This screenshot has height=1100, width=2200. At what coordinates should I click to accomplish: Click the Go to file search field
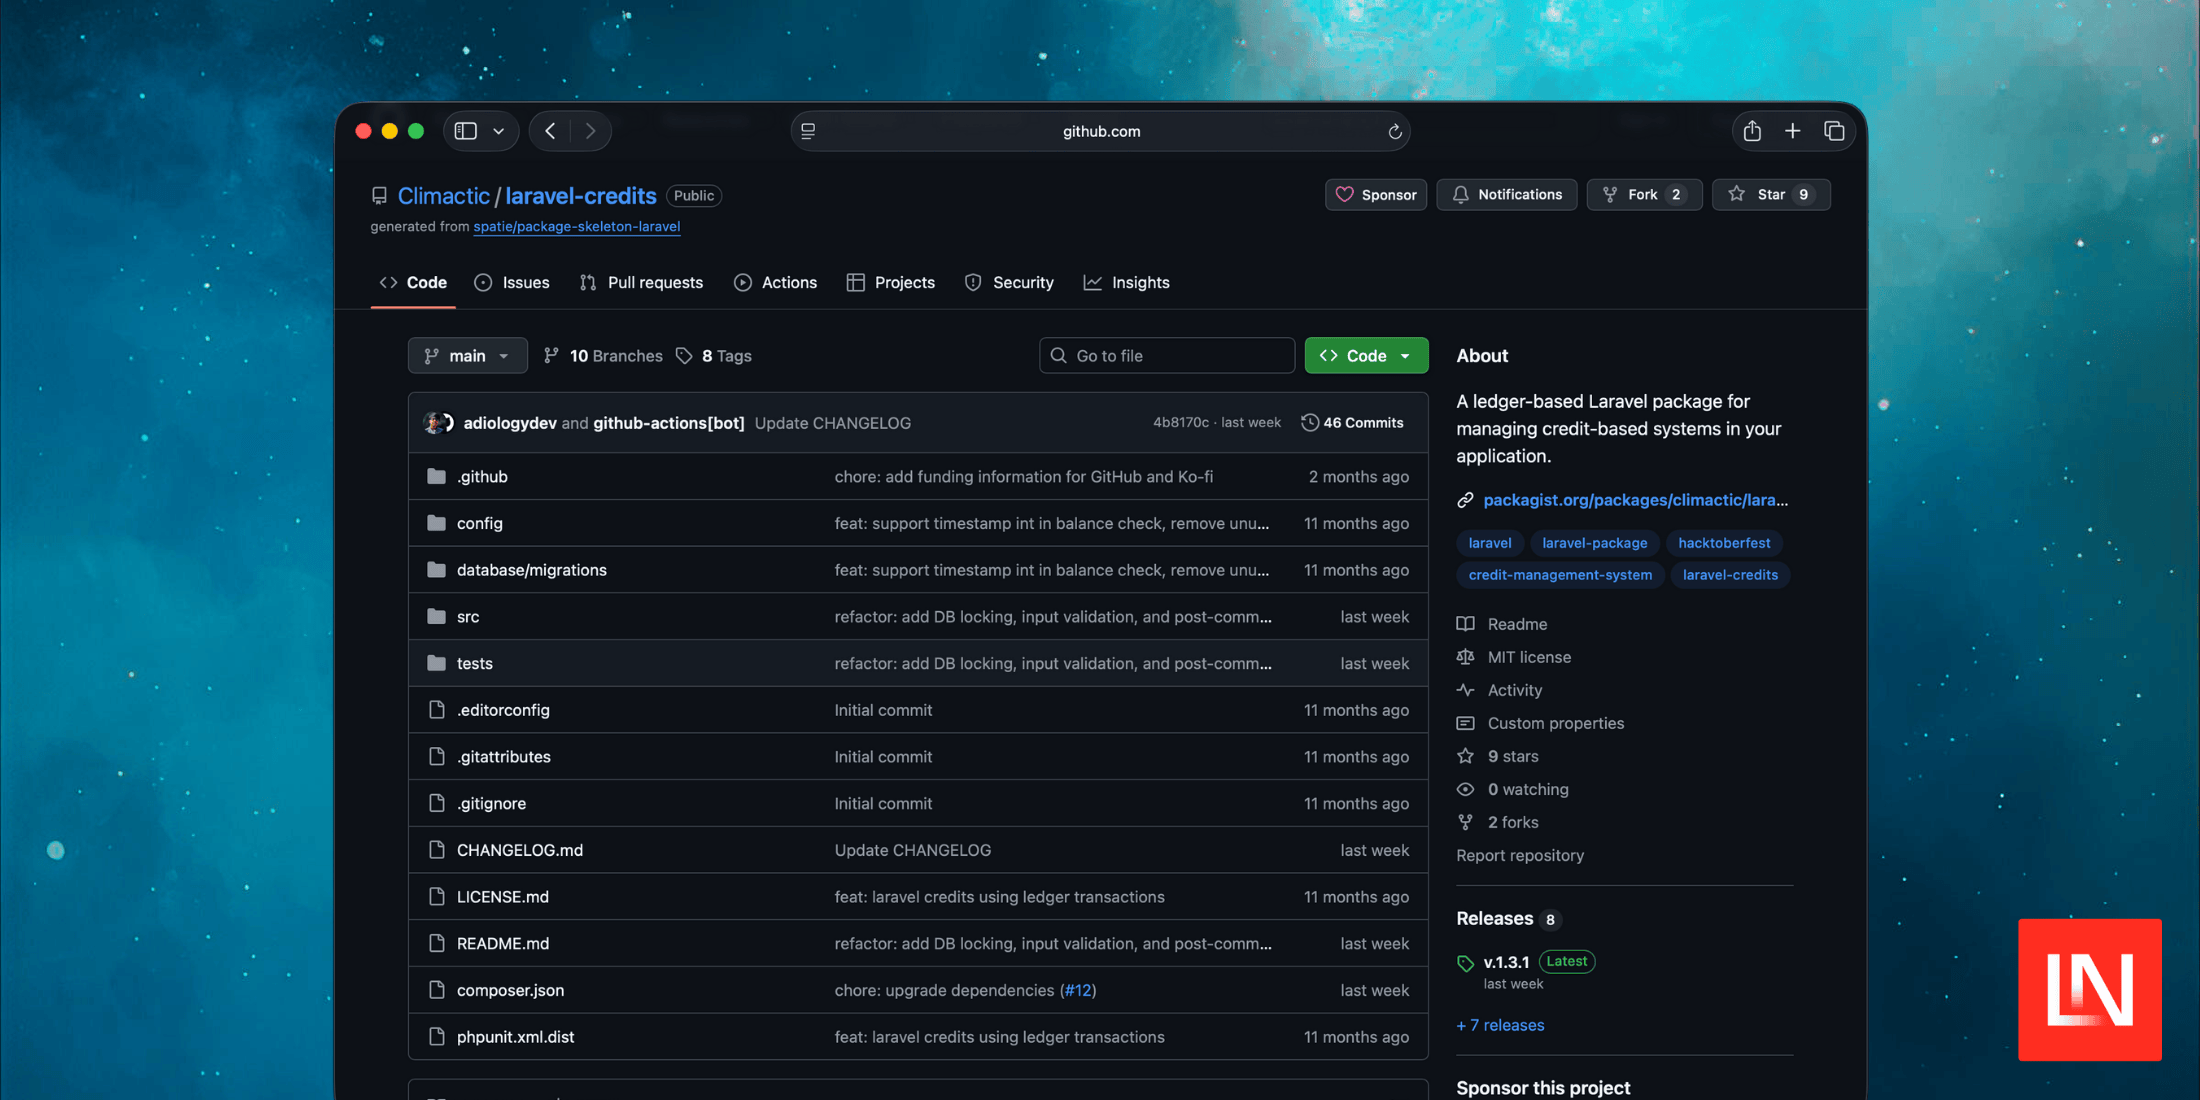pyautogui.click(x=1166, y=355)
